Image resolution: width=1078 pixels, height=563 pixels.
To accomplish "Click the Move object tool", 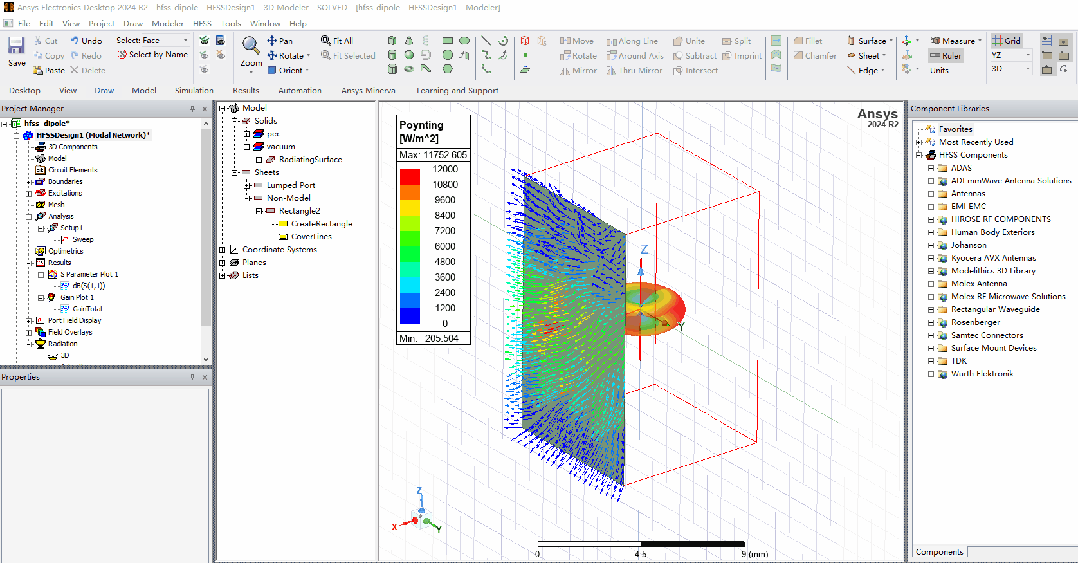I will click(x=576, y=41).
